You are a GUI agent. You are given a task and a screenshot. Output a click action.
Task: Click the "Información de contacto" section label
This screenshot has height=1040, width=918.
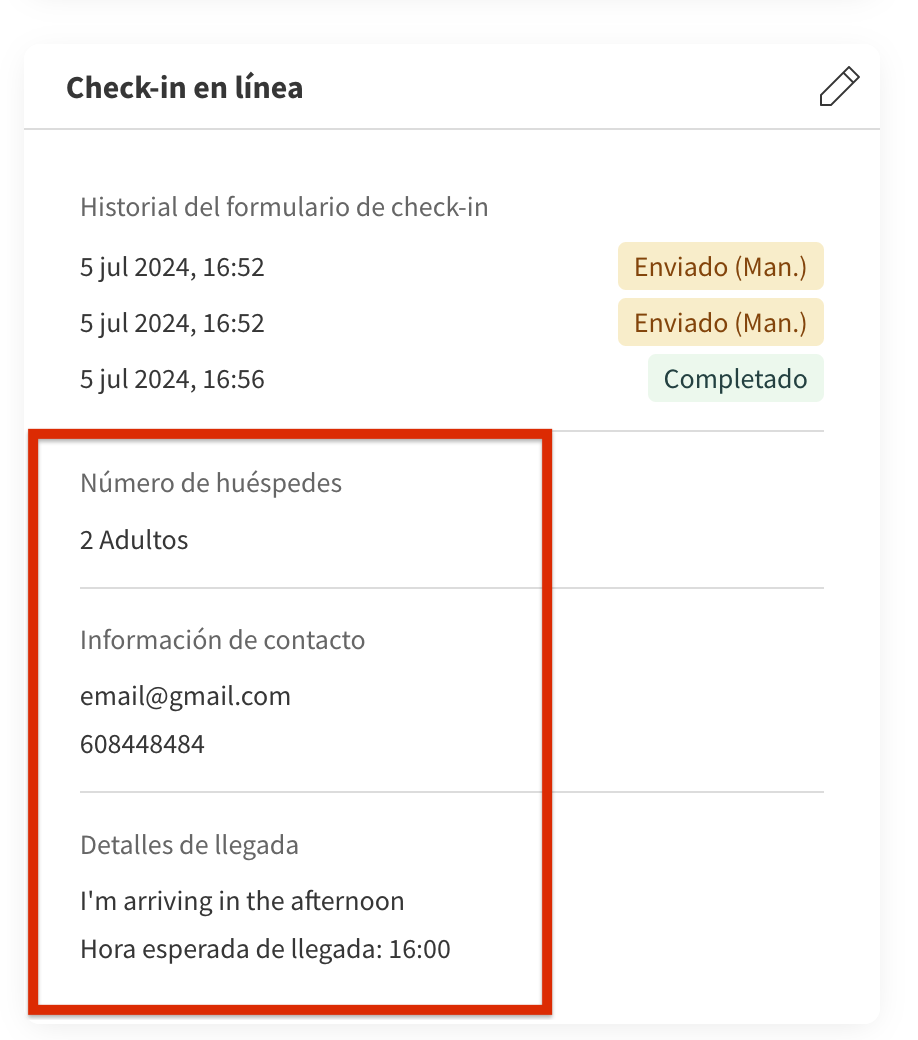(222, 640)
